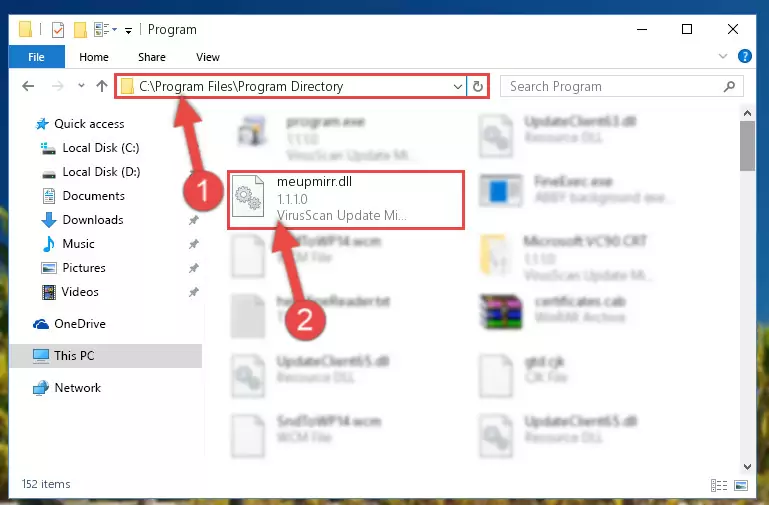
Task: Click the New folder quick access icon
Action: 80,30
